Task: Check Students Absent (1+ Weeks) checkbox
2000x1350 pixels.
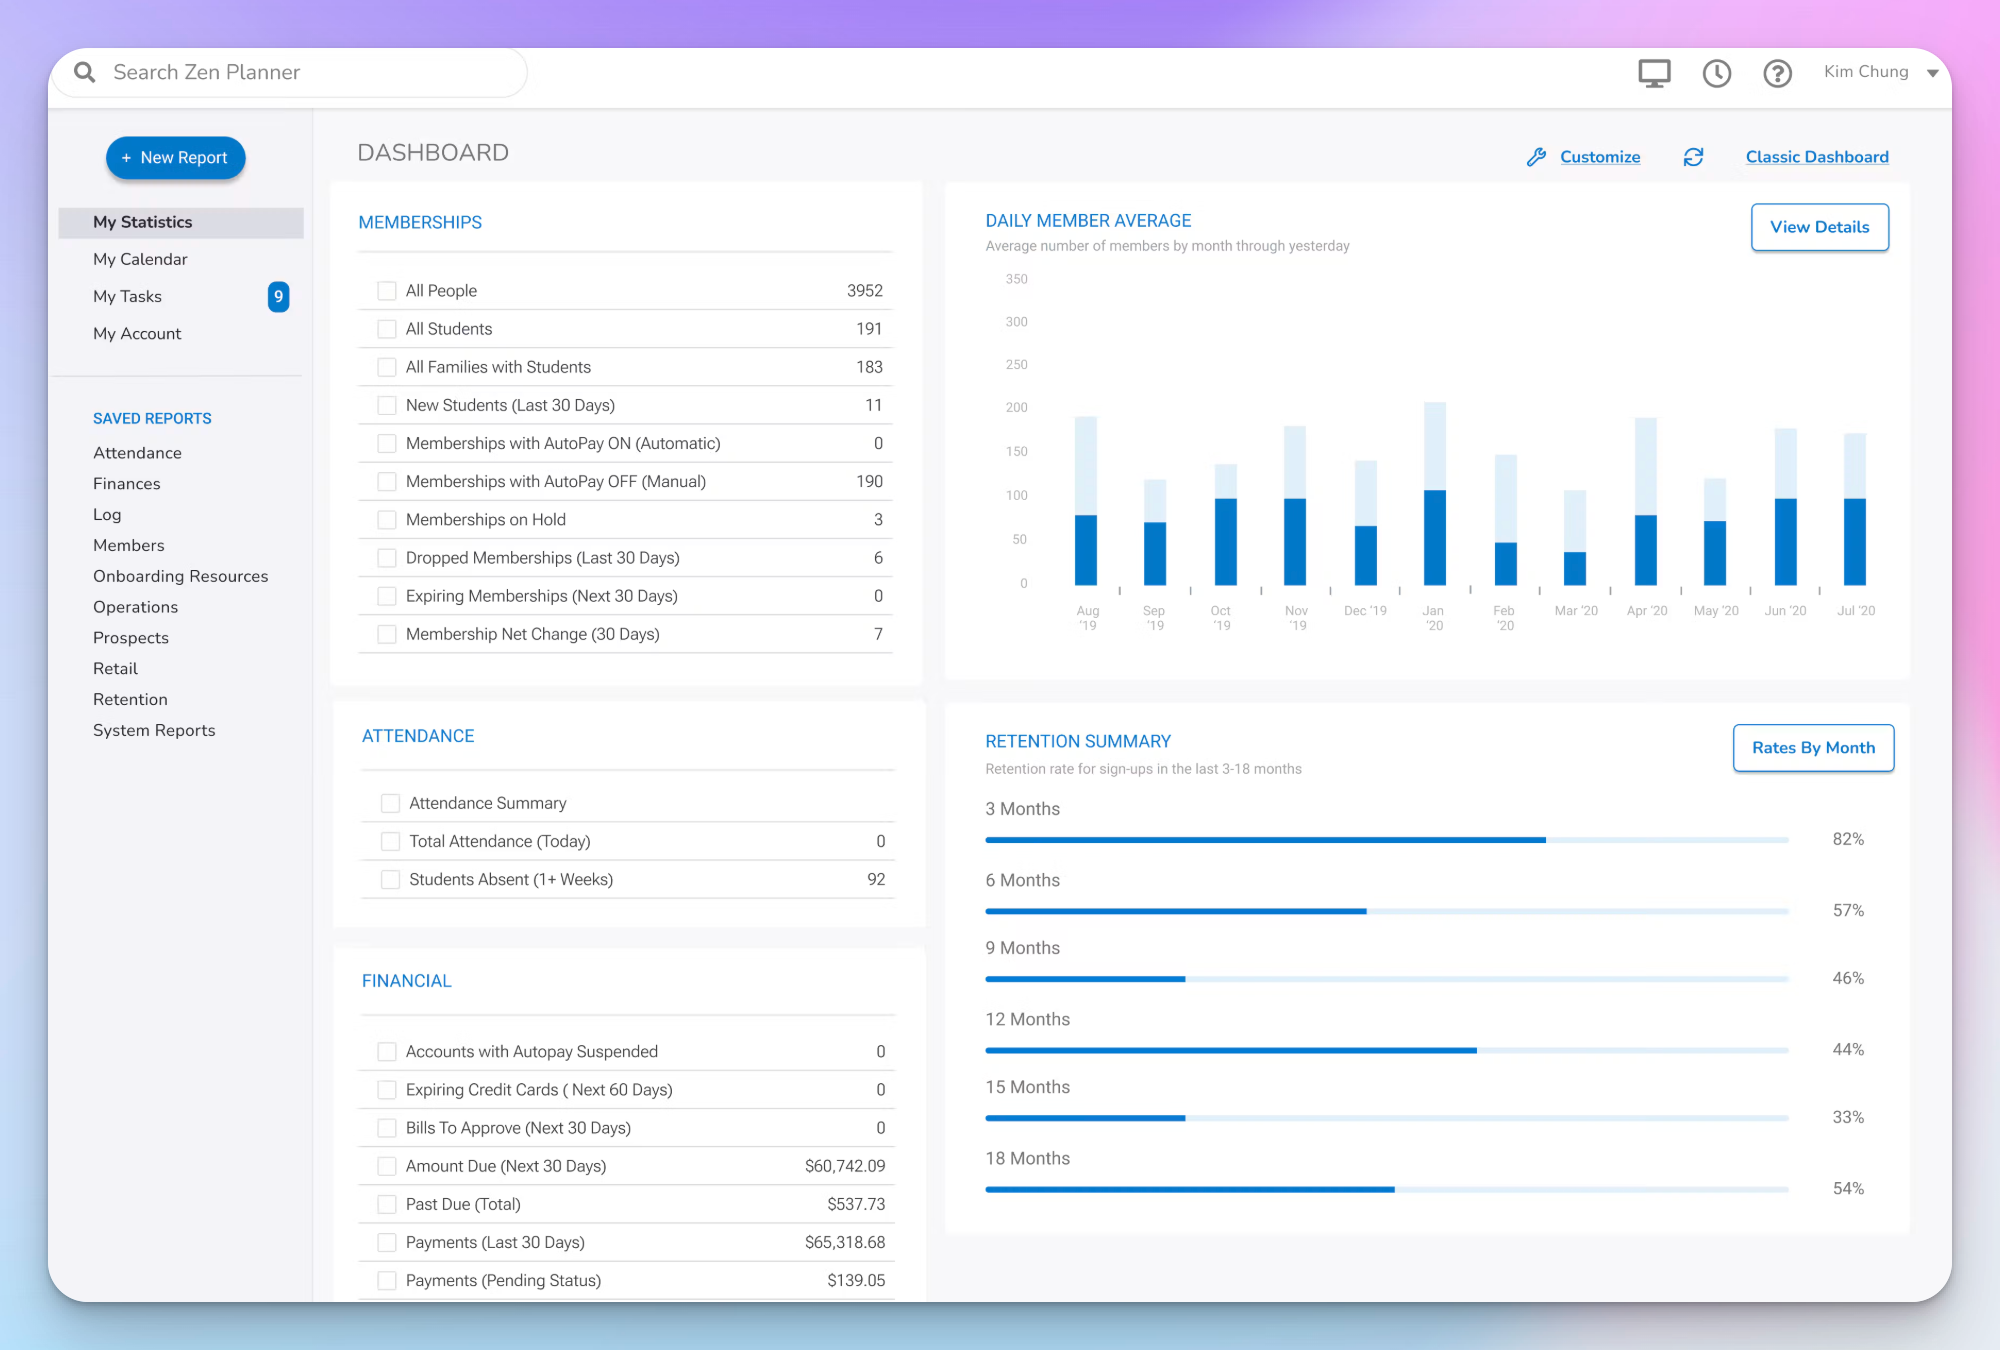Action: 390,880
